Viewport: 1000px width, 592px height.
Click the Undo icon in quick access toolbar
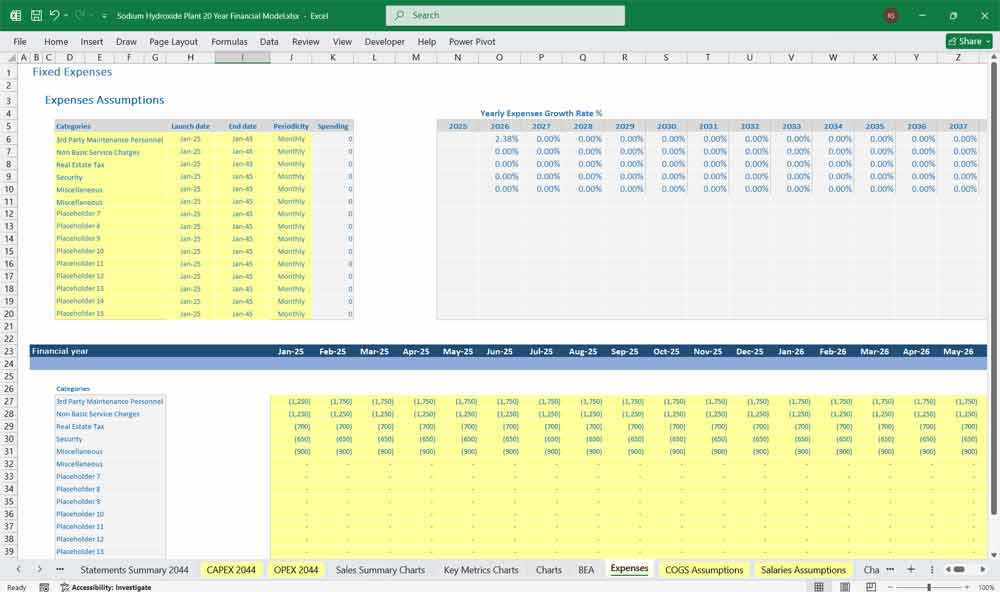(x=54, y=15)
